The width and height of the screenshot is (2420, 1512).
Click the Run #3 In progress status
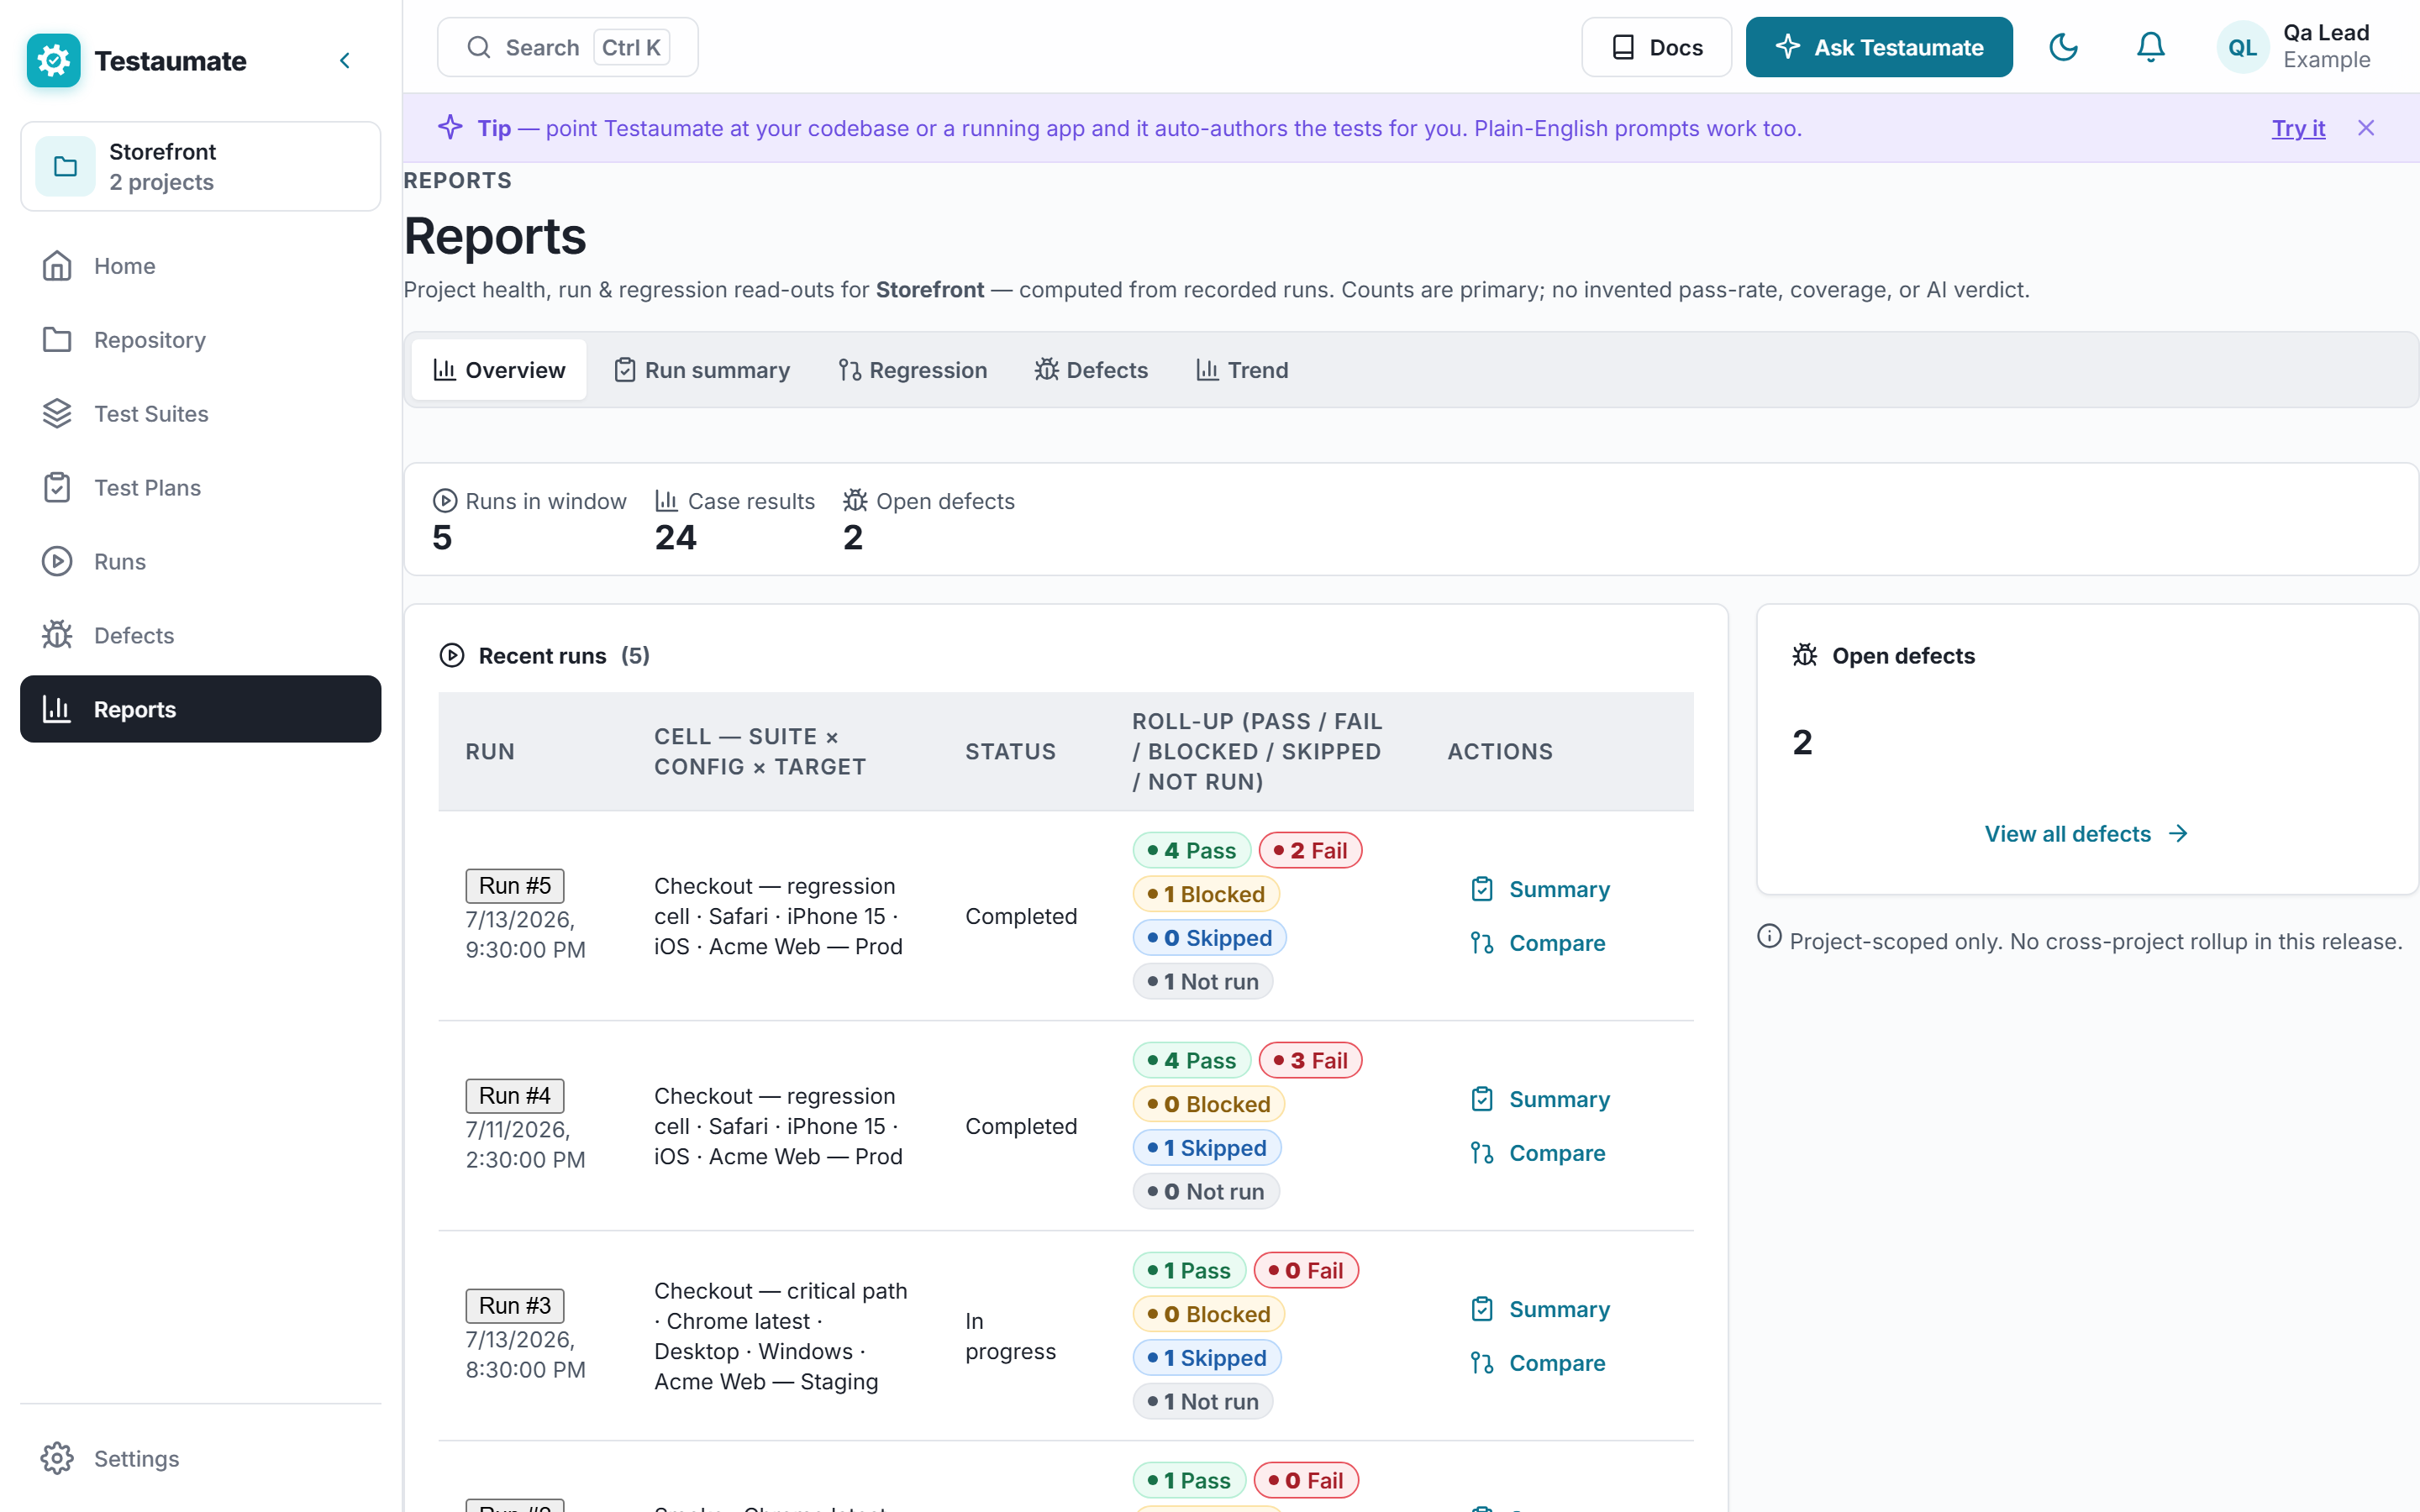[1010, 1336]
